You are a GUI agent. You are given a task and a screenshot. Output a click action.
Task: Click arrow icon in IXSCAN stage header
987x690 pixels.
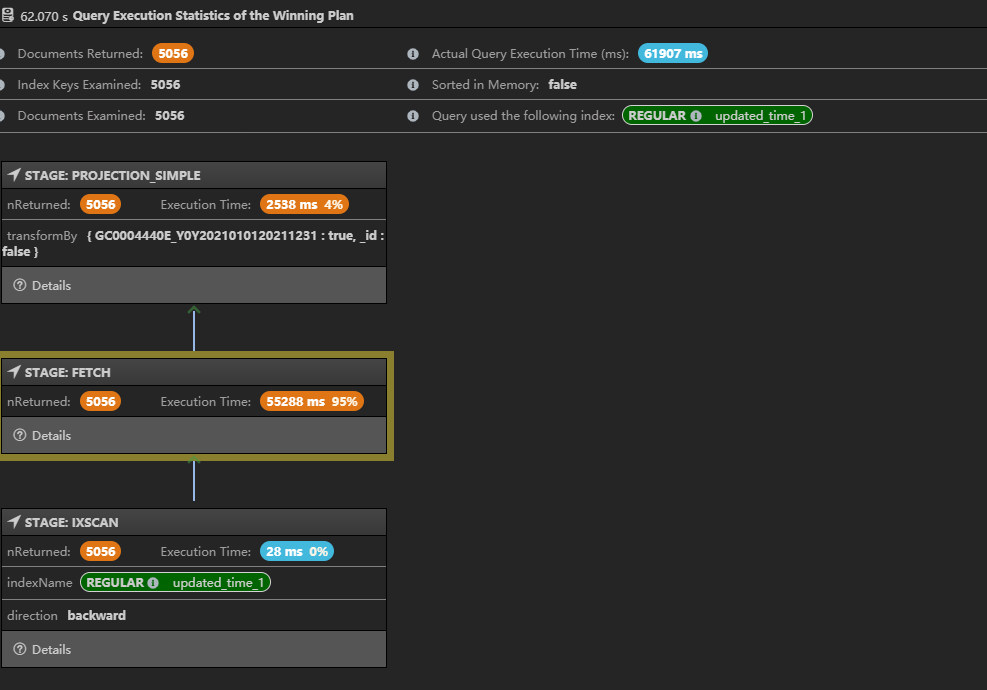14,522
